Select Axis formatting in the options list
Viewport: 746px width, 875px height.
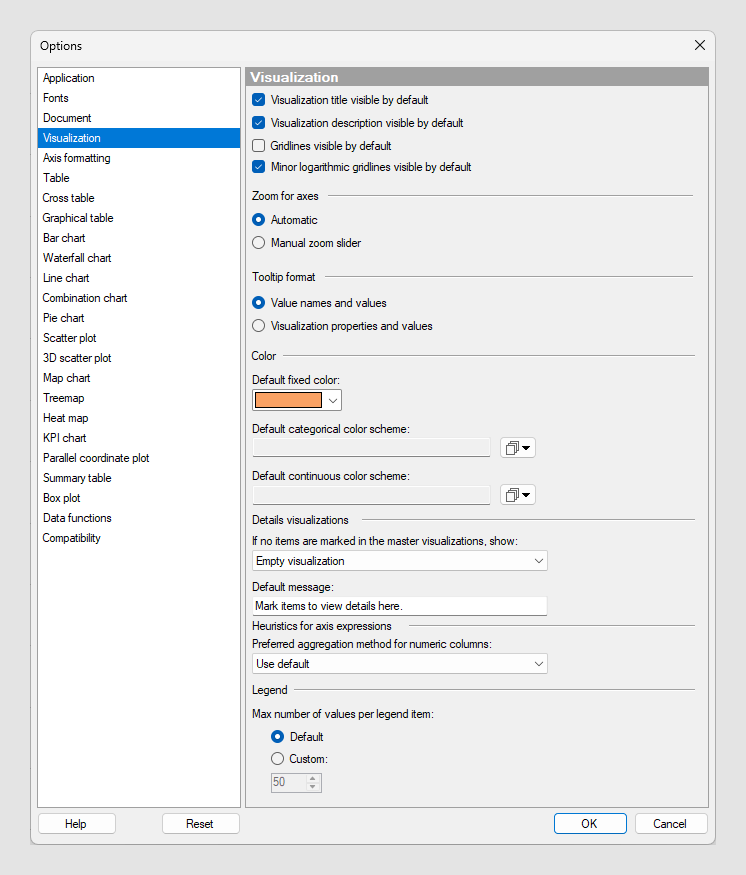tap(139, 158)
